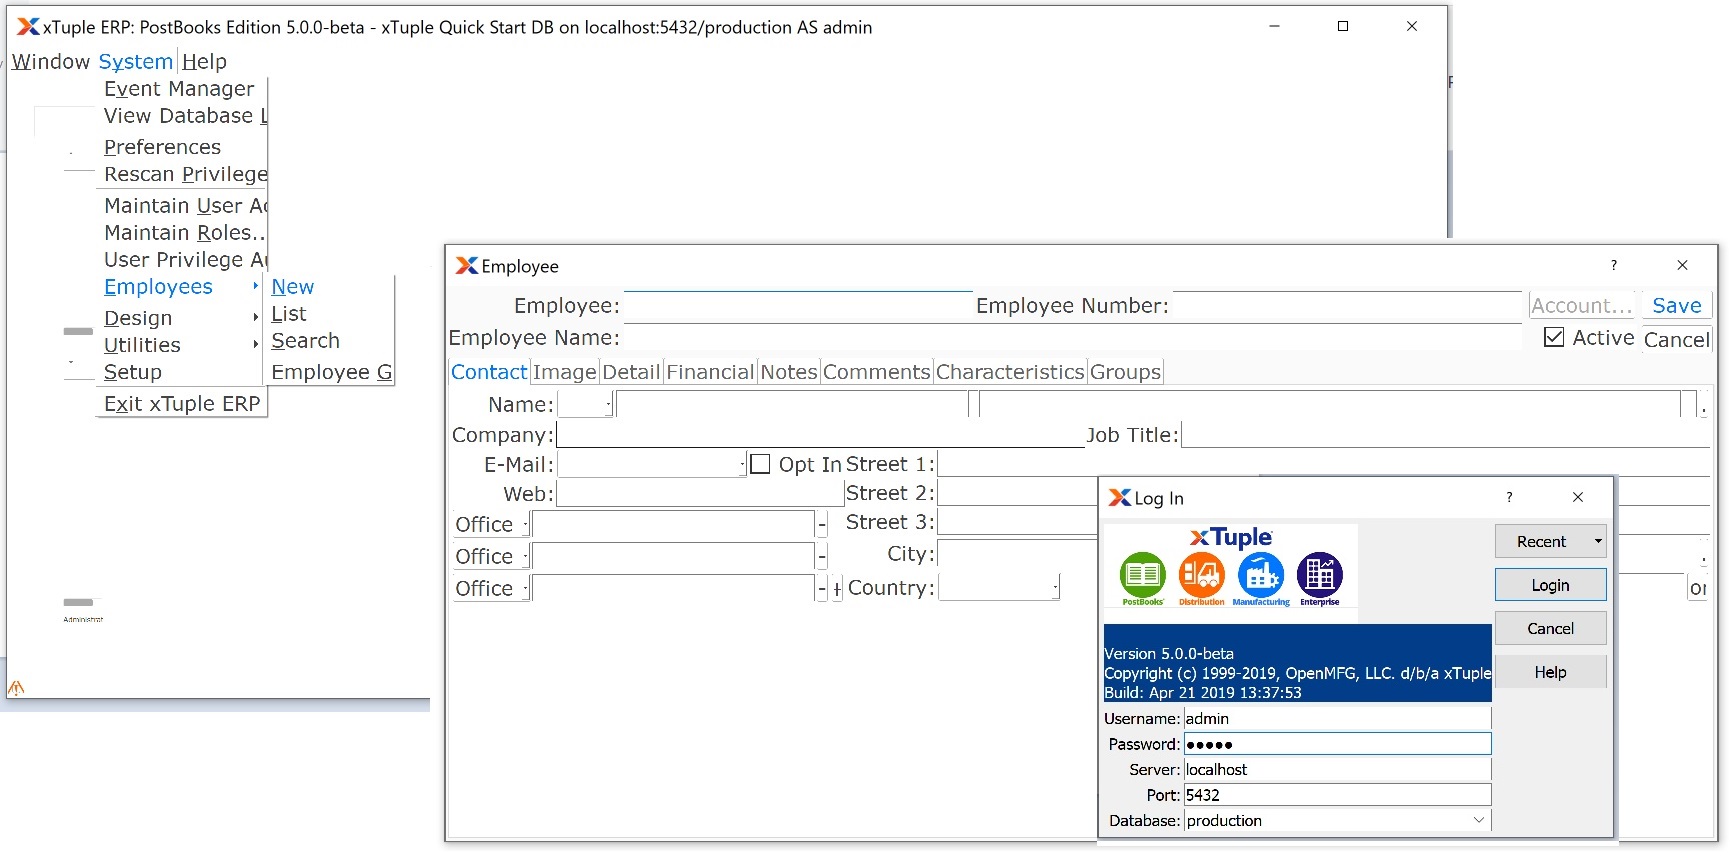Image resolution: width=1730 pixels, height=864 pixels.
Task: Click the help question mark in Log In dialog
Action: [x=1509, y=497]
